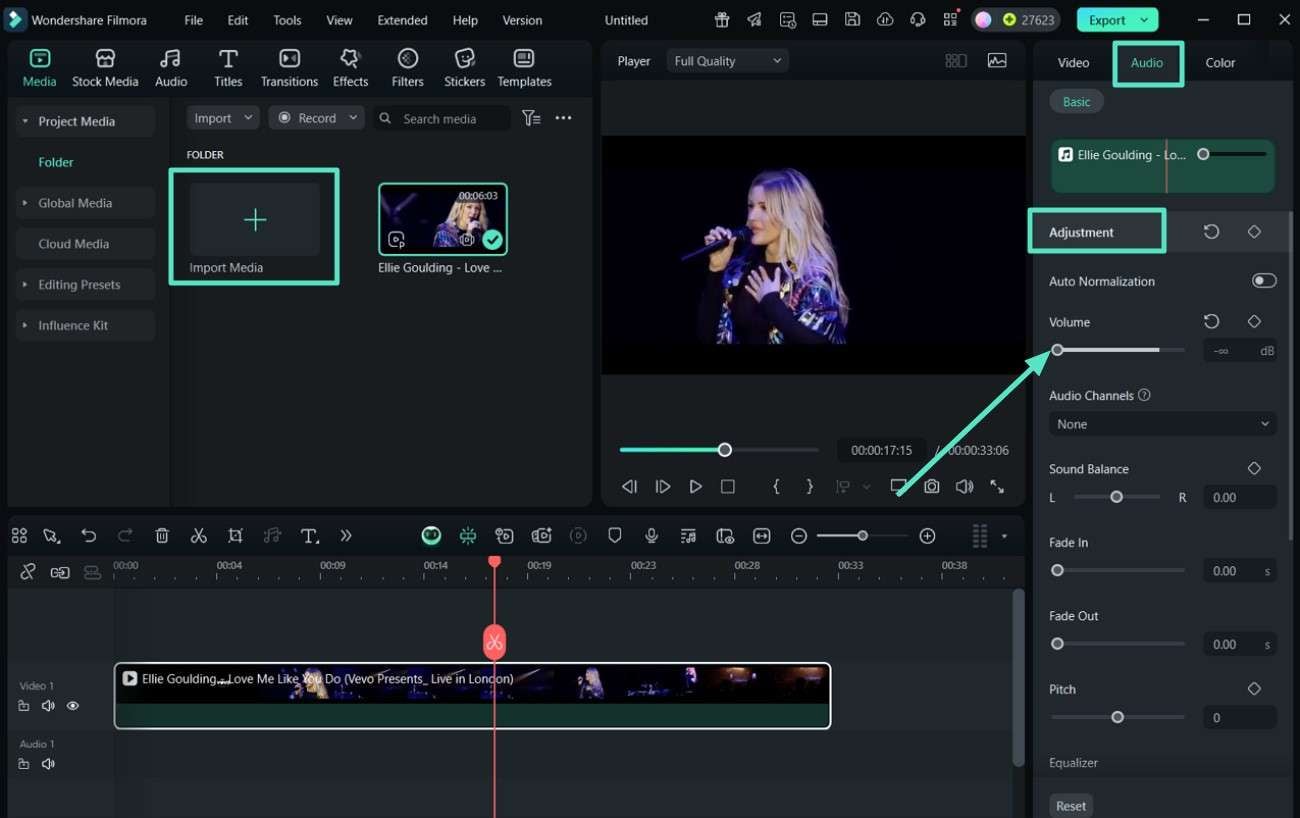The height and width of the screenshot is (818, 1300).
Task: Open the File menu
Action: tap(193, 20)
